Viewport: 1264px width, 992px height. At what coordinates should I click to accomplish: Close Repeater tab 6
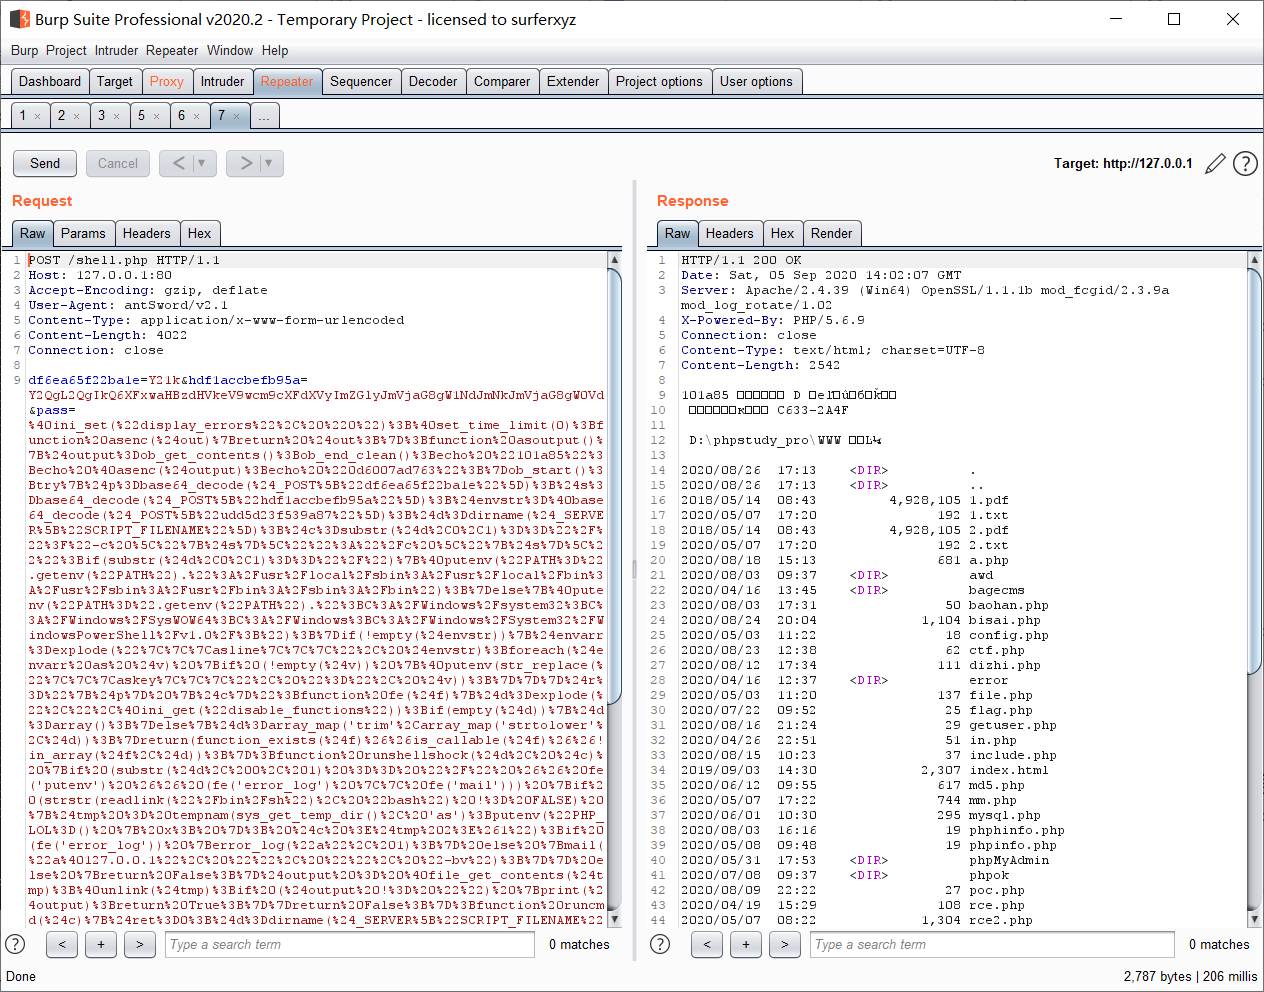pos(196,117)
